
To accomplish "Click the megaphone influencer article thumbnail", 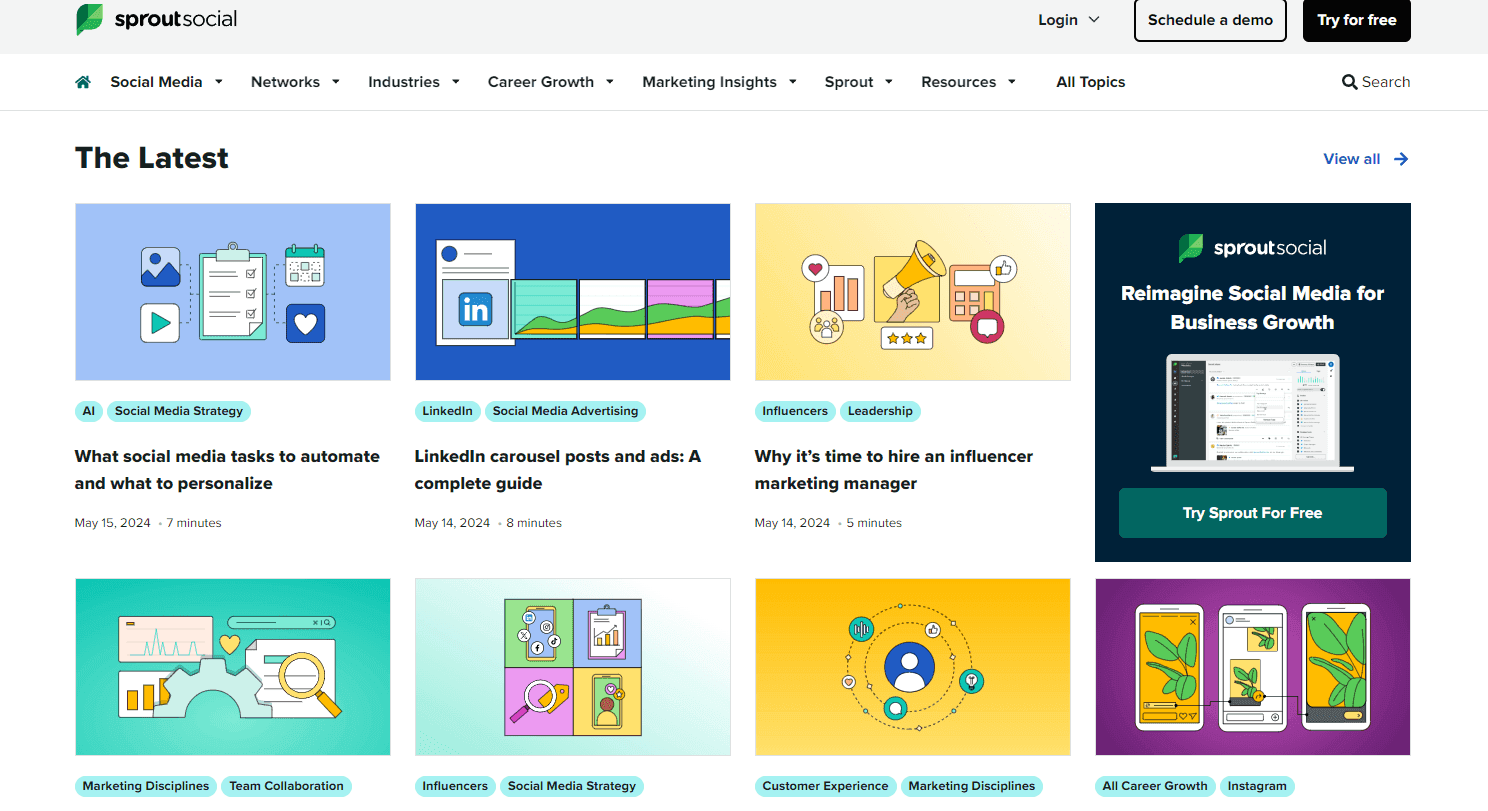I will pyautogui.click(x=913, y=292).
